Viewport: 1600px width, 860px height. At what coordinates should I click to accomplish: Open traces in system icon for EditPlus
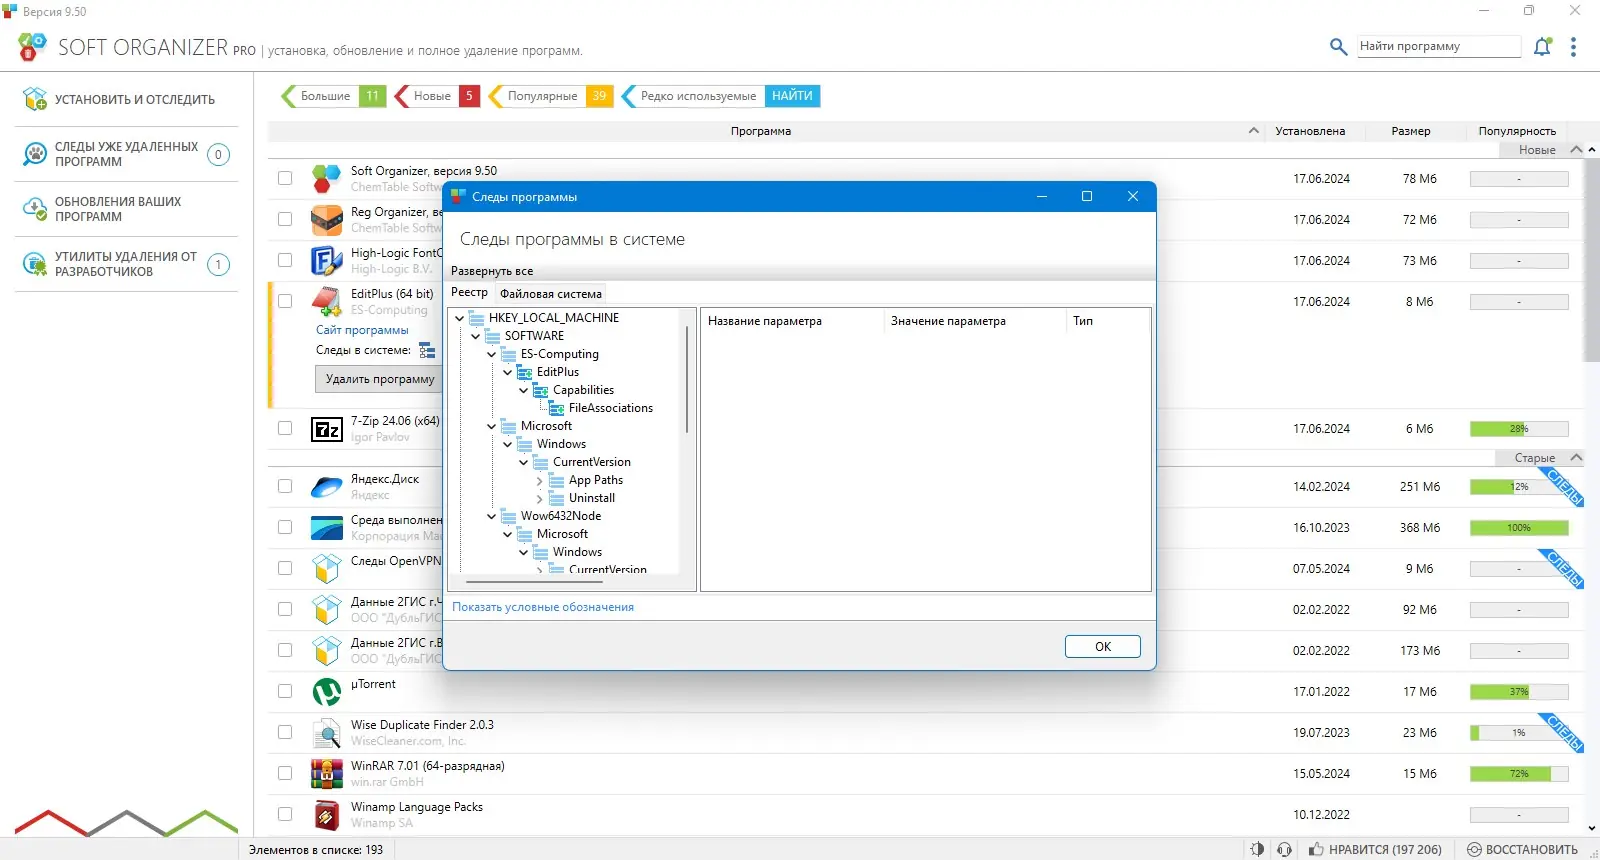point(427,351)
